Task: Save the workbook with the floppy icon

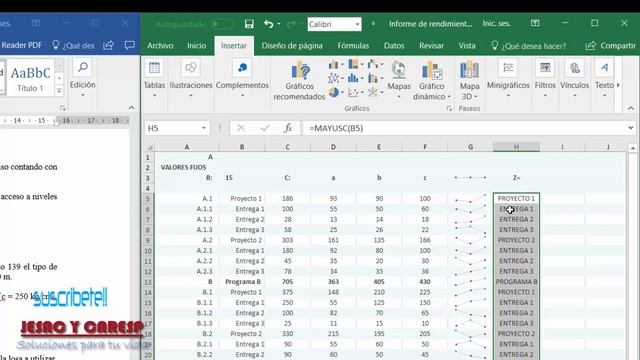Action: tap(249, 24)
